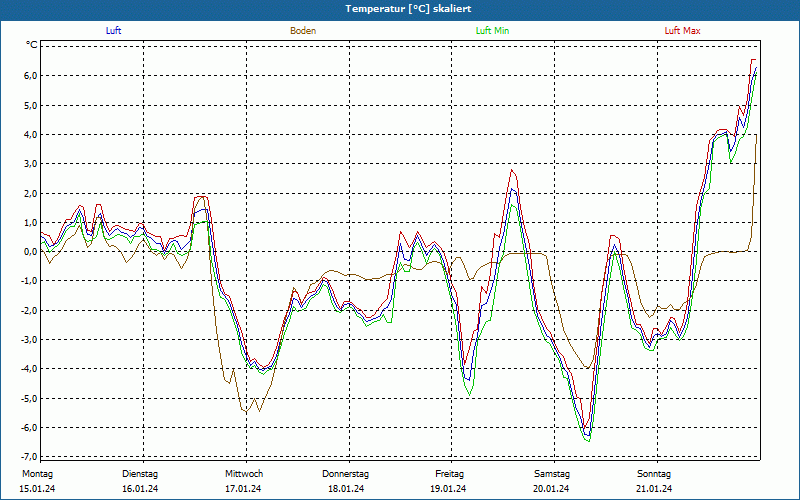Image resolution: width=800 pixels, height=500 pixels.
Task: Click the '1,0' y-axis value
Action: pyautogui.click(x=31, y=222)
